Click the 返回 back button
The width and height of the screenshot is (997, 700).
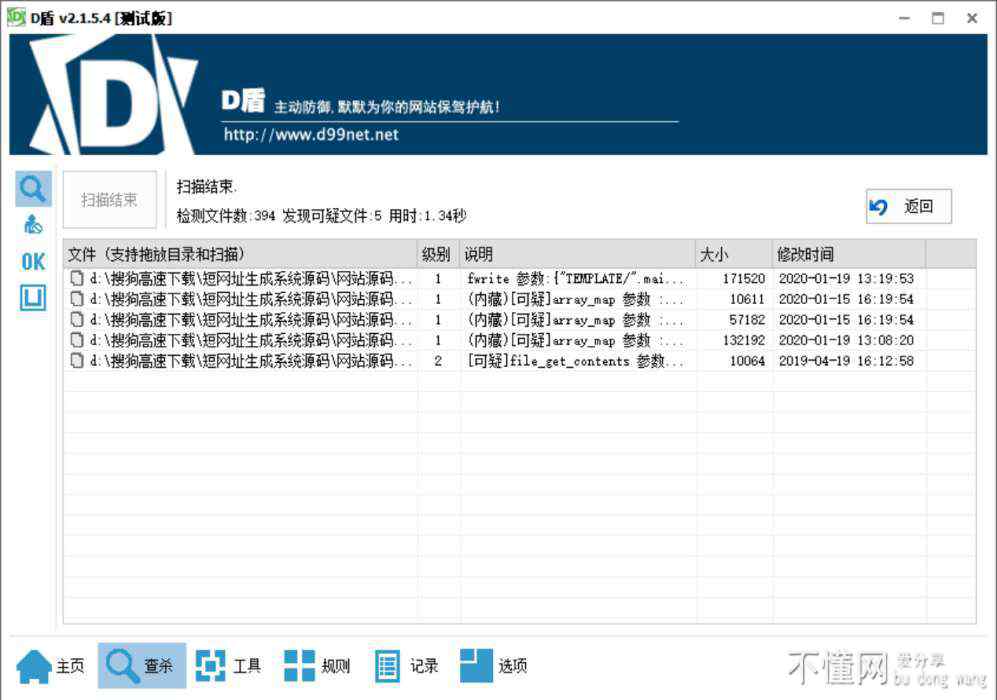(x=909, y=207)
